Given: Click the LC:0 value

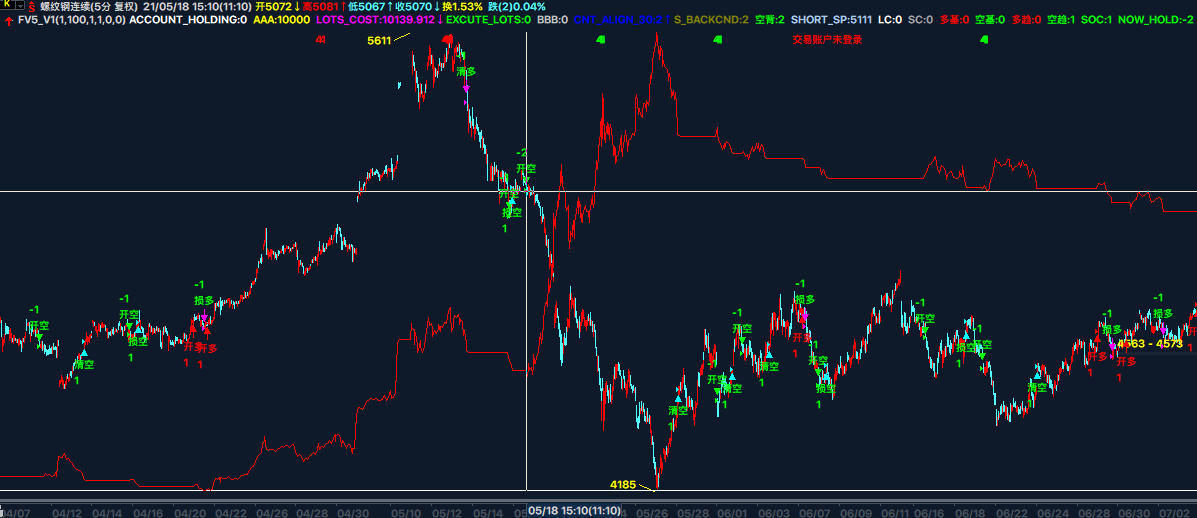Looking at the screenshot, I should (889, 20).
